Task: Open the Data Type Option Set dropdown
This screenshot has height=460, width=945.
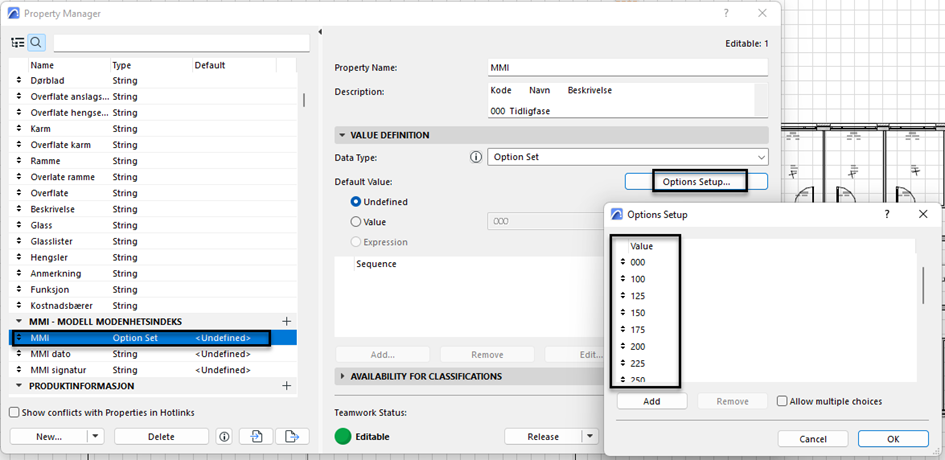Action: pos(627,157)
